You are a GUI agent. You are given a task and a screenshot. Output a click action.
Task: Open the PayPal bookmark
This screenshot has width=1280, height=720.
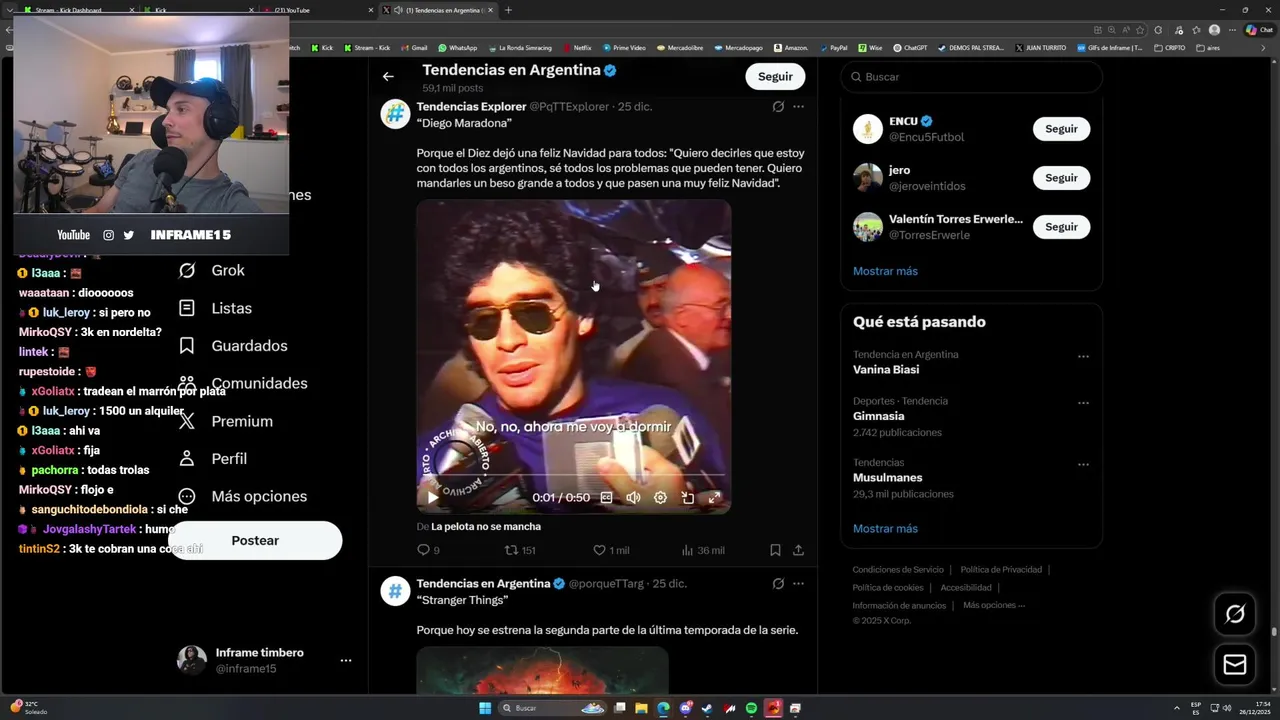pos(833,47)
